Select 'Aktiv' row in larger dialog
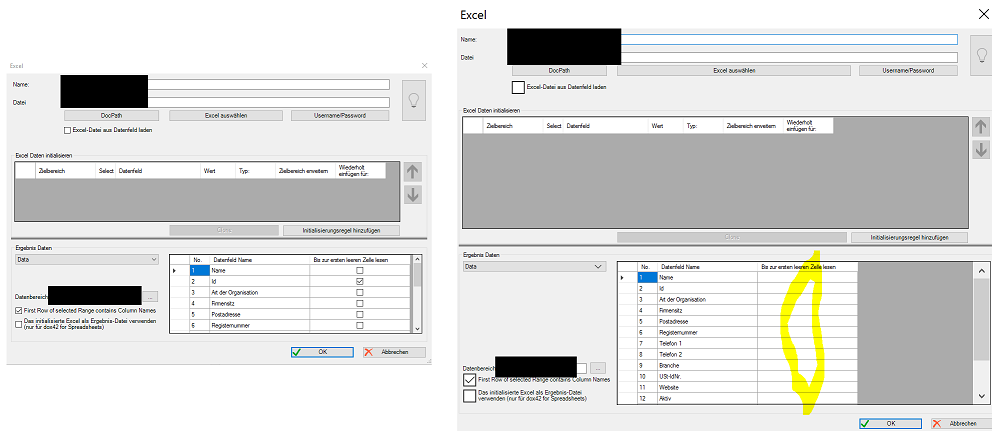This screenshot has width=992, height=431. pyautogui.click(x=738, y=398)
